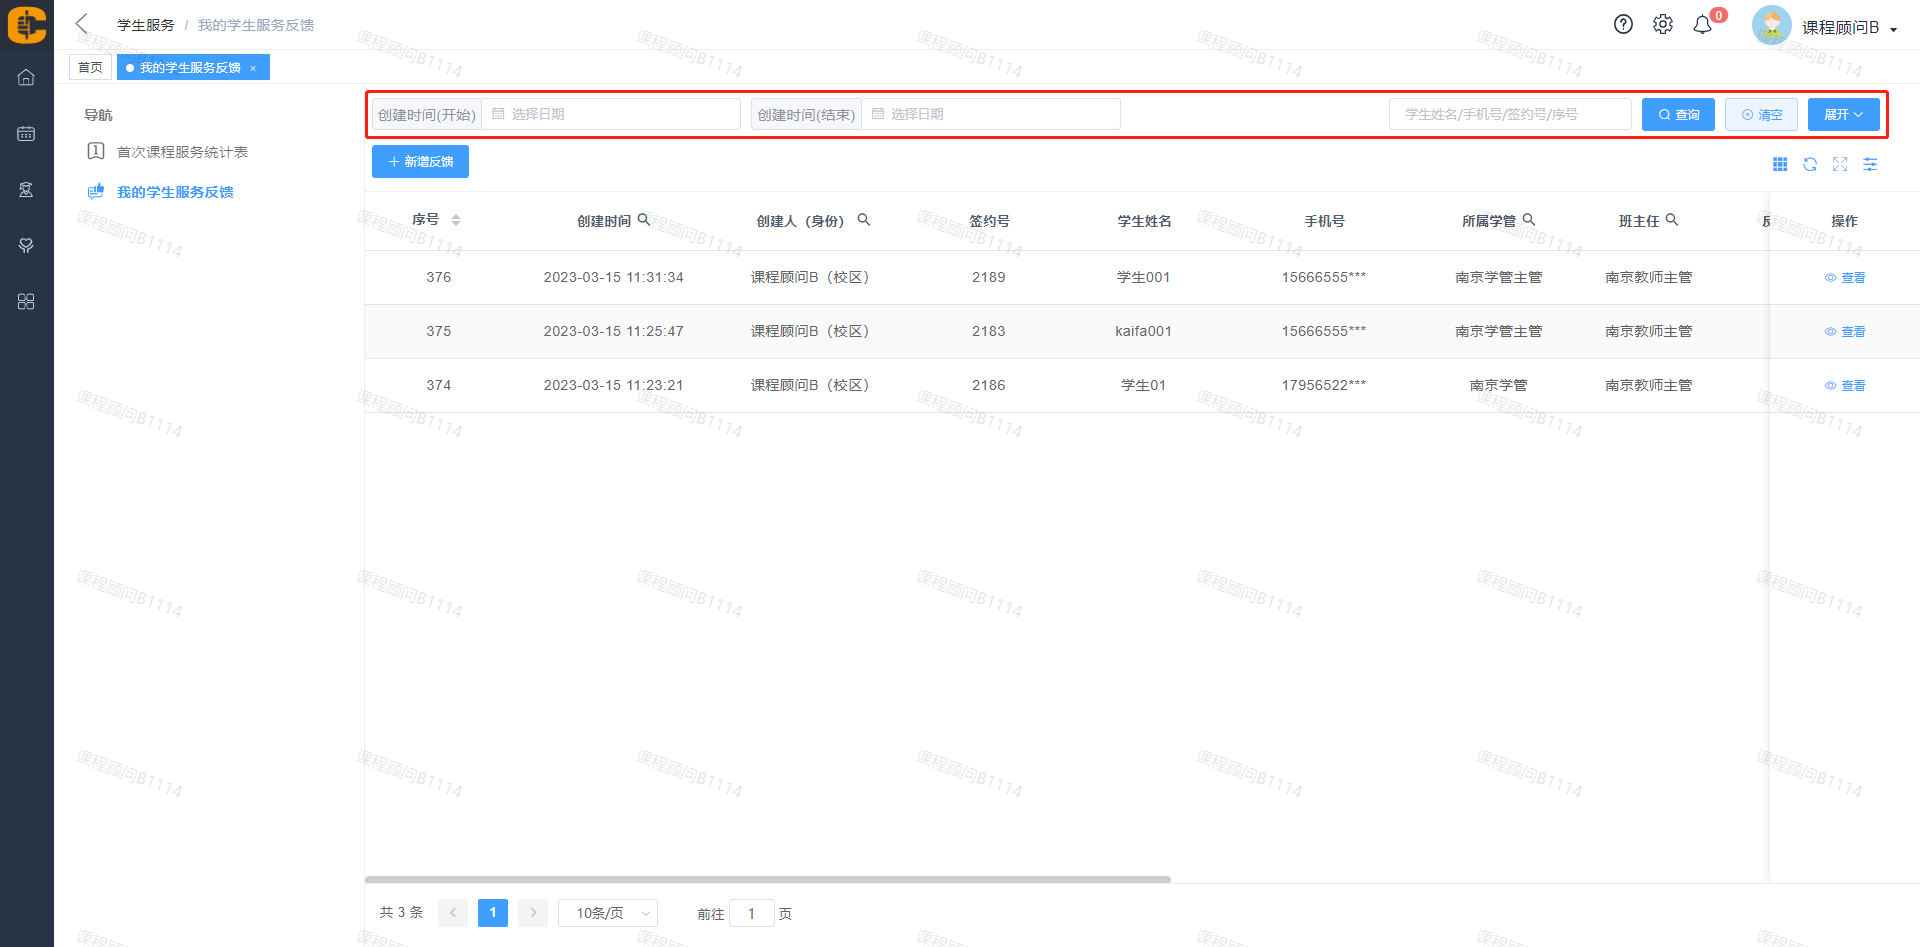Switch to the 首页 tab
This screenshot has height=947, width=1920.
coord(90,68)
